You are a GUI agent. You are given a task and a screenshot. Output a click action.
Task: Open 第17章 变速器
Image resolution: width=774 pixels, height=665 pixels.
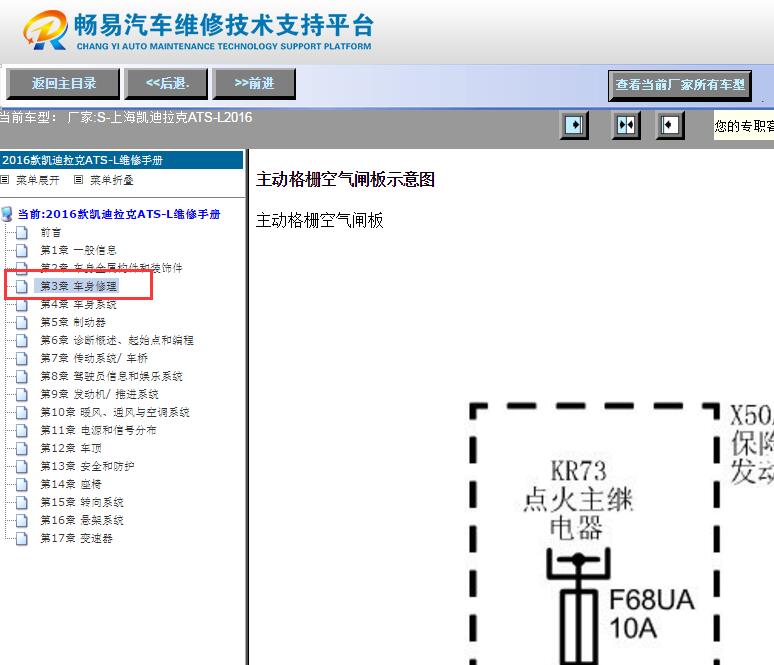point(76,538)
